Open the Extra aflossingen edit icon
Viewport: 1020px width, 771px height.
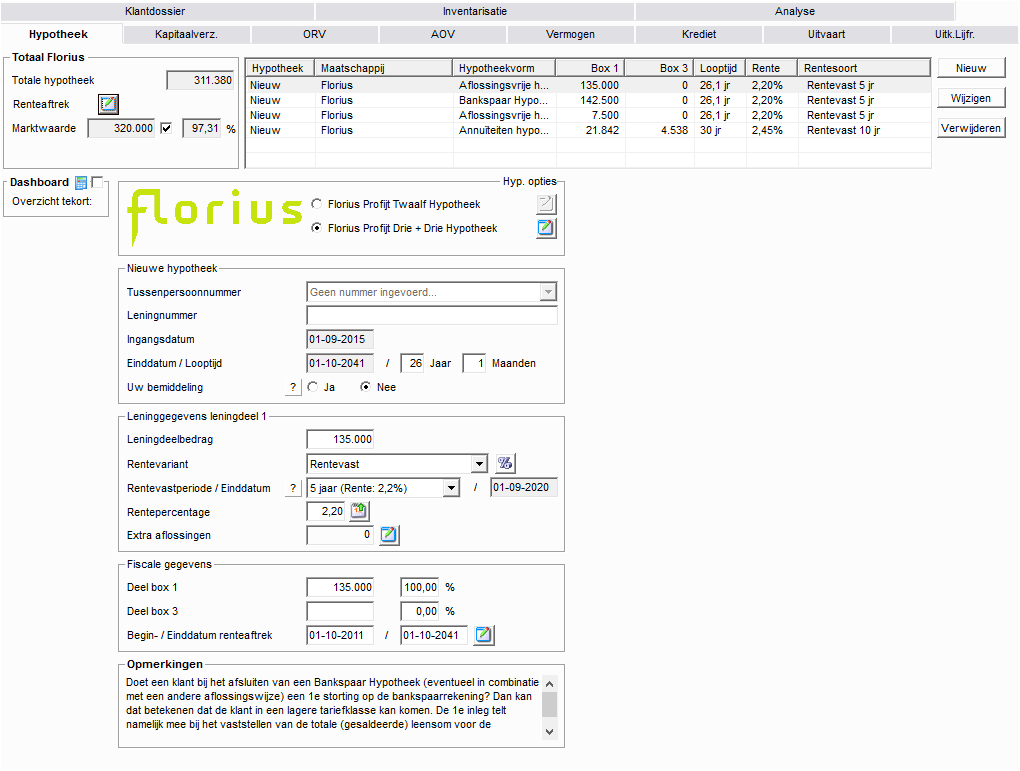point(388,535)
